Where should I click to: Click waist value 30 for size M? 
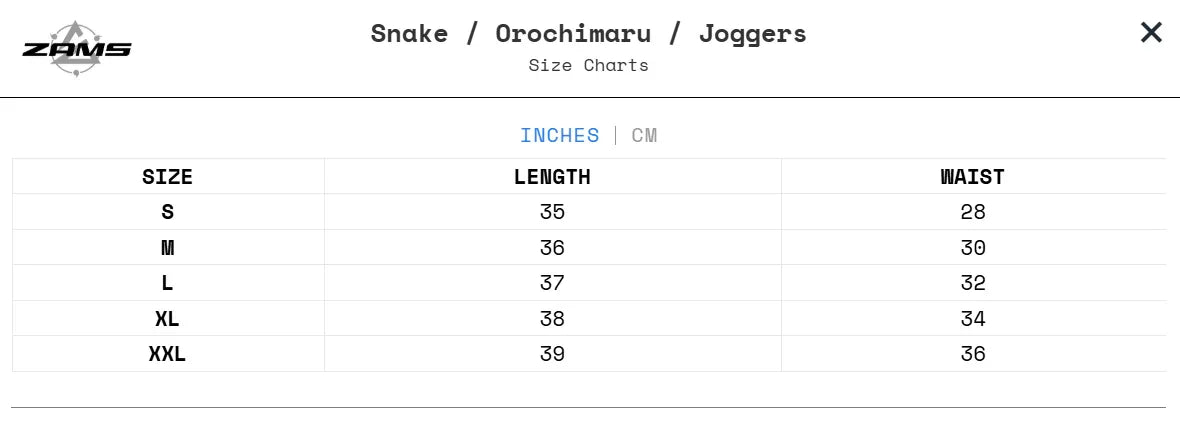click(x=972, y=248)
